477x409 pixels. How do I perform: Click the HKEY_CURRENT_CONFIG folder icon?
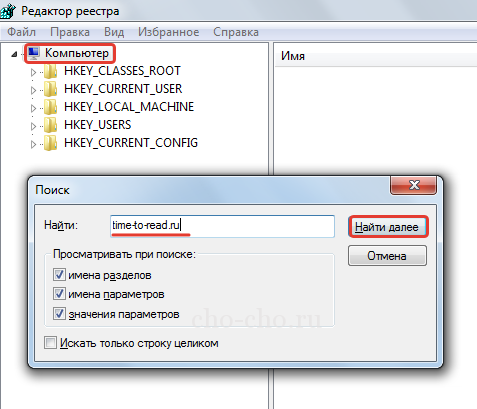pyautogui.click(x=50, y=143)
